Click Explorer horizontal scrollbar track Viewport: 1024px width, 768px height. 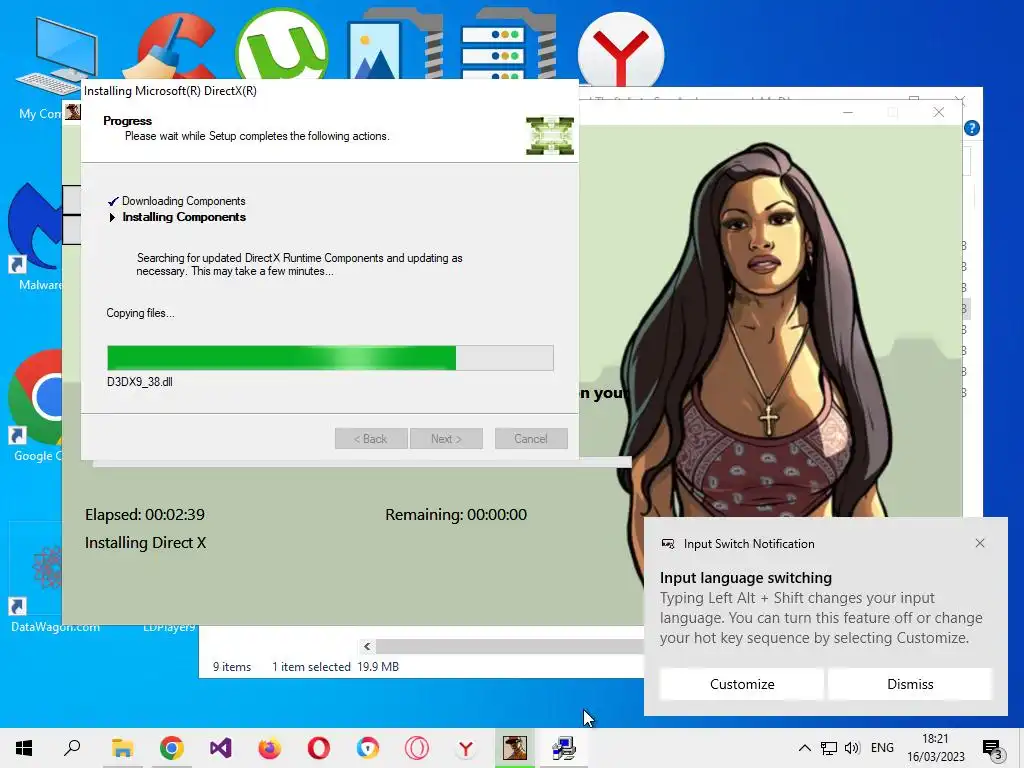[509, 647]
